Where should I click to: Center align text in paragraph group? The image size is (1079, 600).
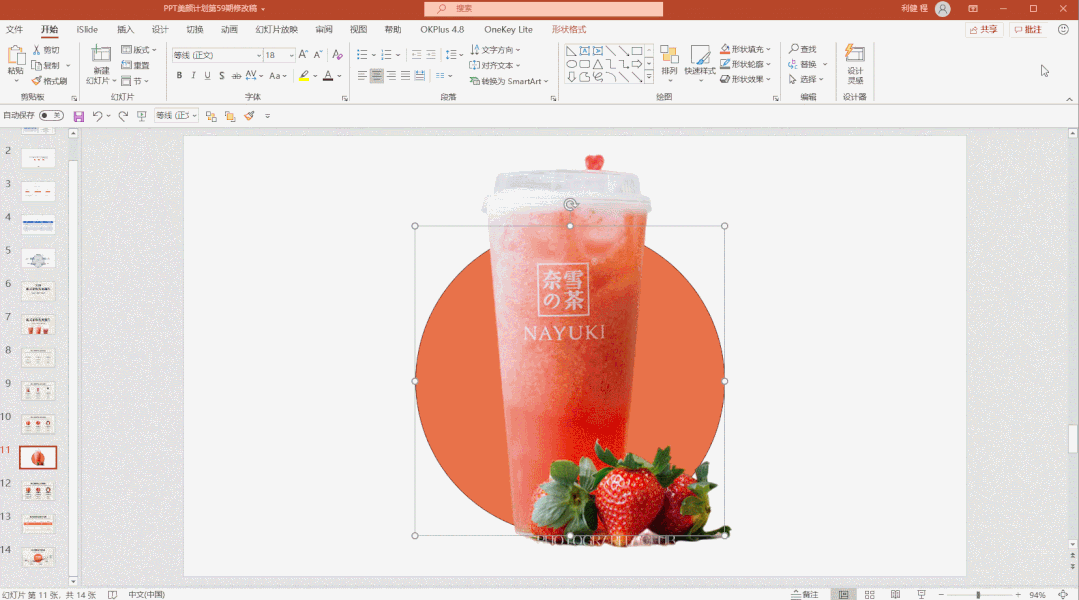coord(376,76)
